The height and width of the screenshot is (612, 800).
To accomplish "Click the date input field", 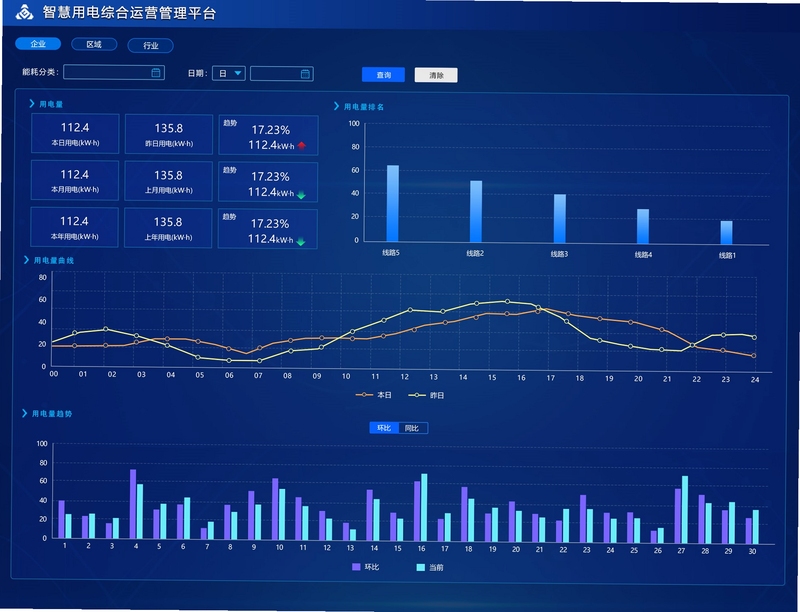I will [282, 74].
